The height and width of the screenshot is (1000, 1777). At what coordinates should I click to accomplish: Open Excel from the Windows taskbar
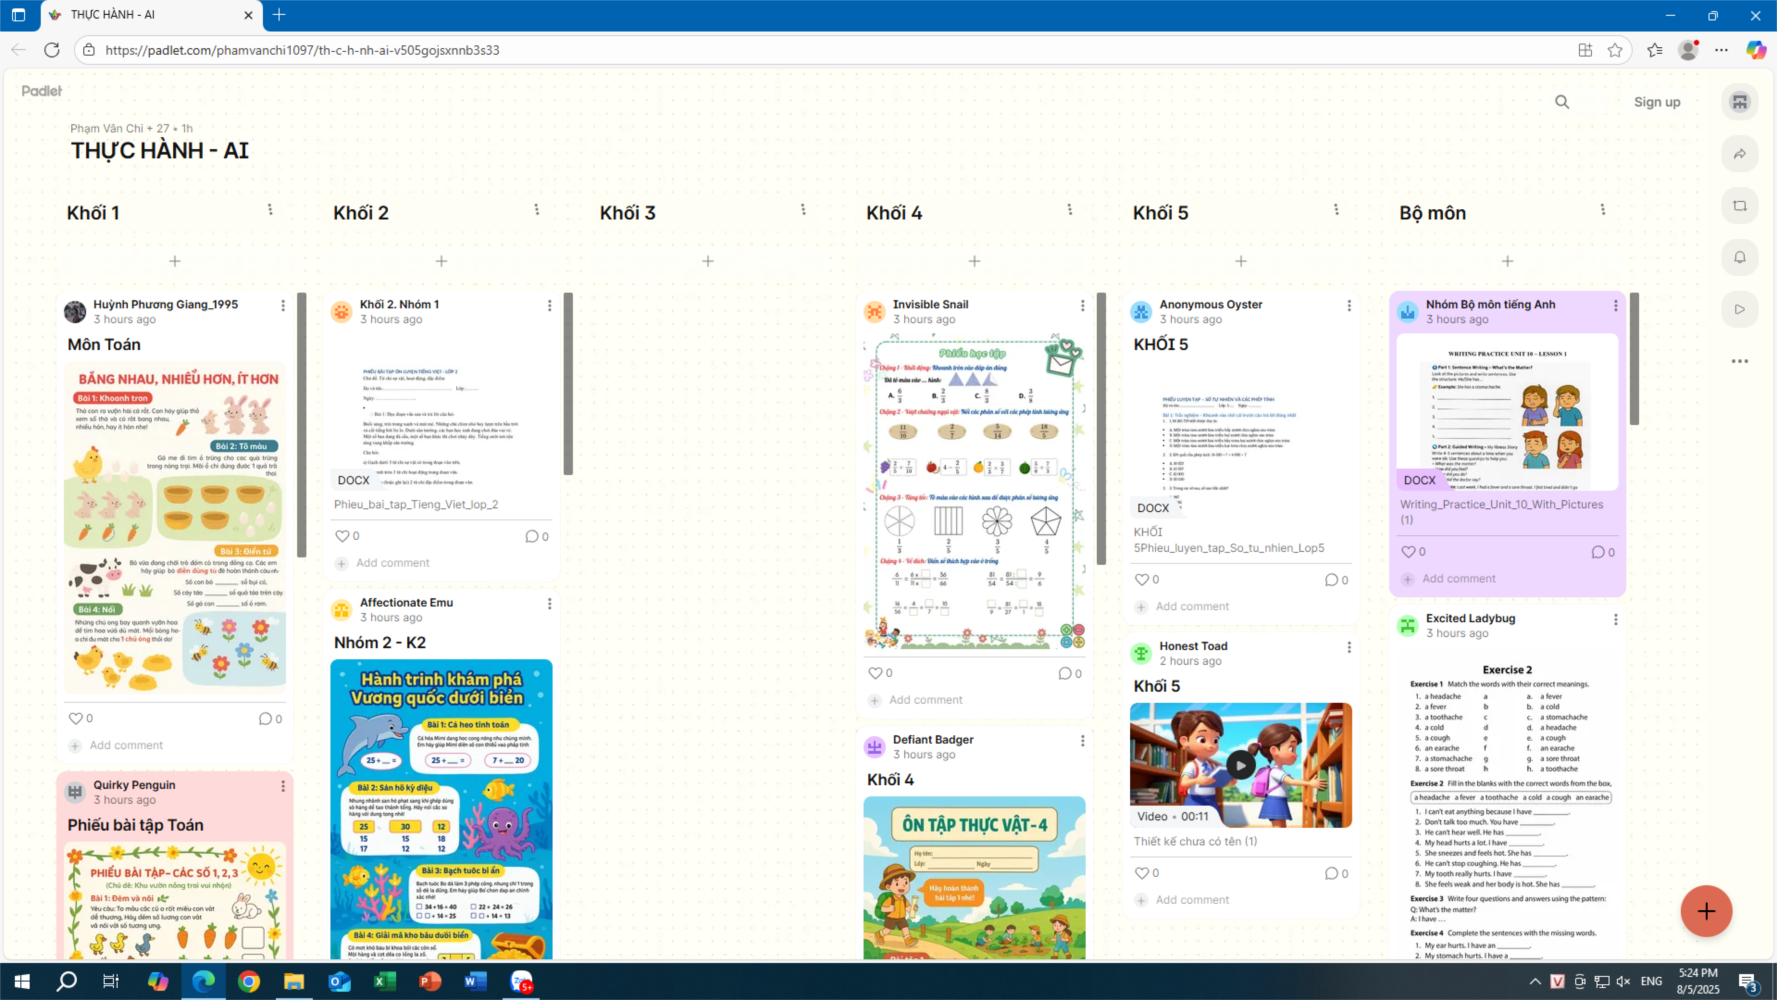point(384,981)
